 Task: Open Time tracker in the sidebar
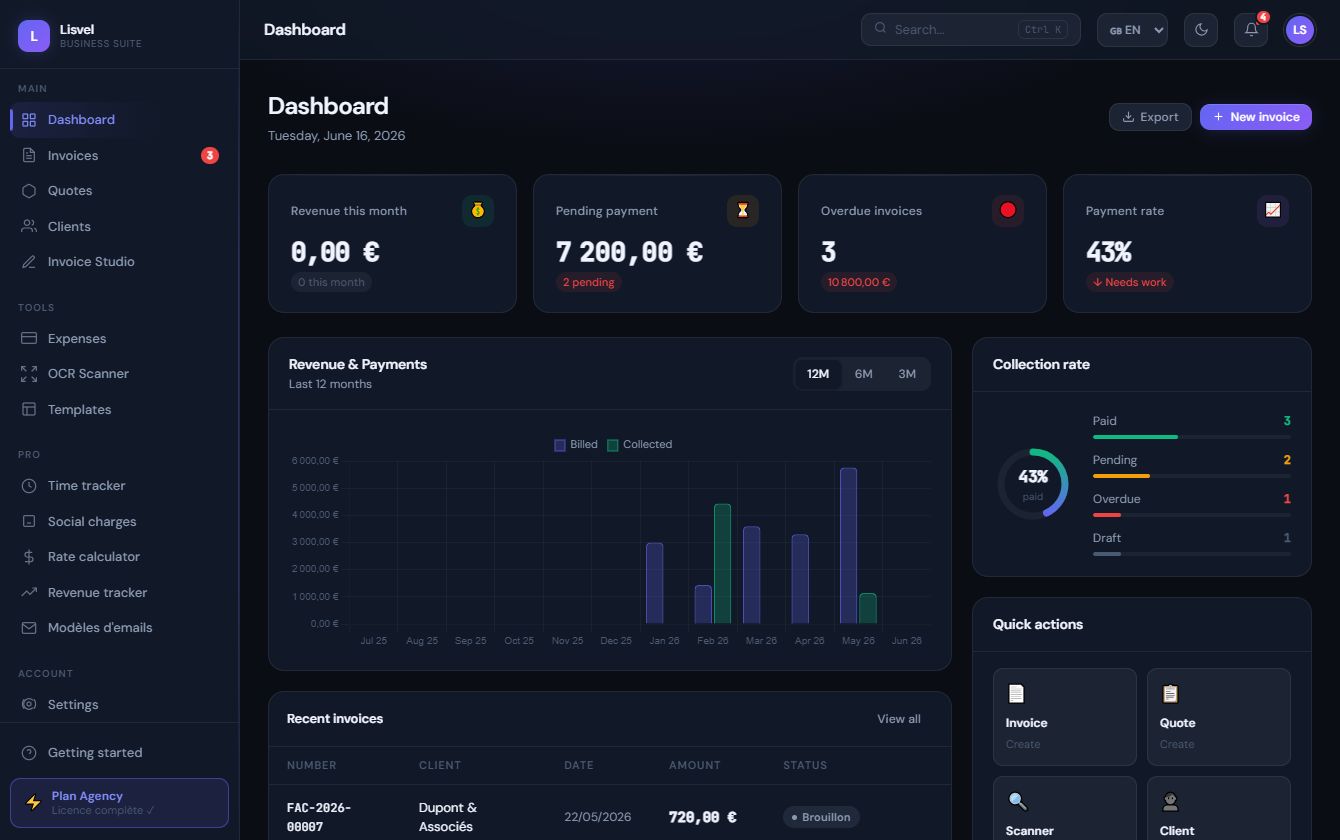120,486
